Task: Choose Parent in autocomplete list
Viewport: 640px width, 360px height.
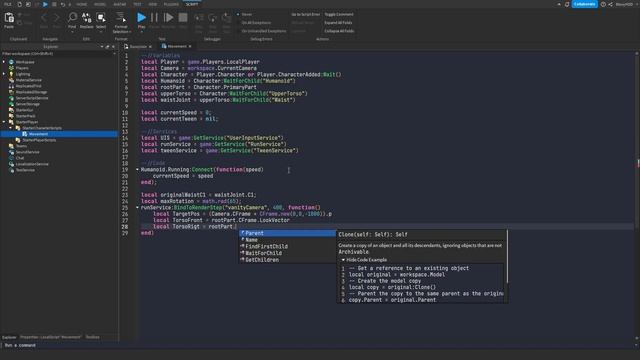Action: click(x=287, y=233)
